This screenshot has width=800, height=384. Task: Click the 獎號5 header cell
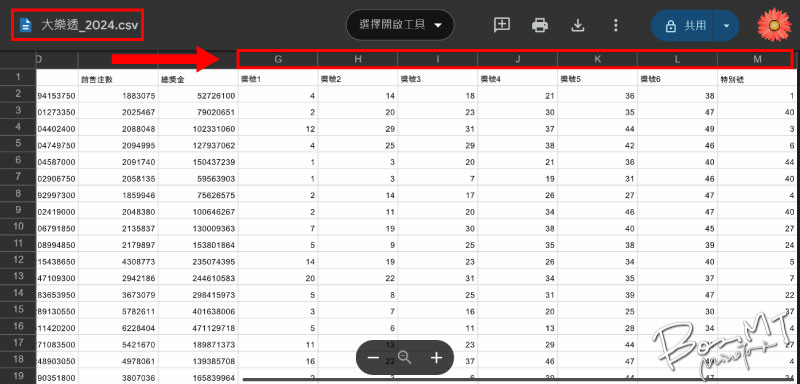[597, 78]
